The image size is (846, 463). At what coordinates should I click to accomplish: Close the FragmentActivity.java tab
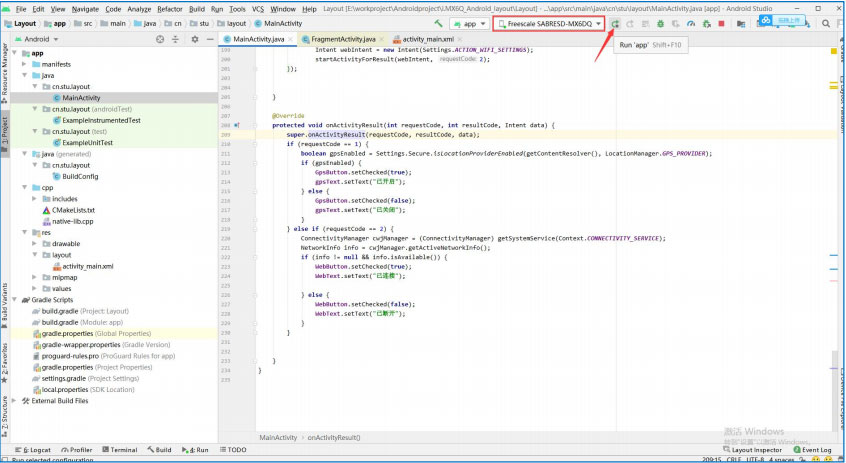(381, 39)
